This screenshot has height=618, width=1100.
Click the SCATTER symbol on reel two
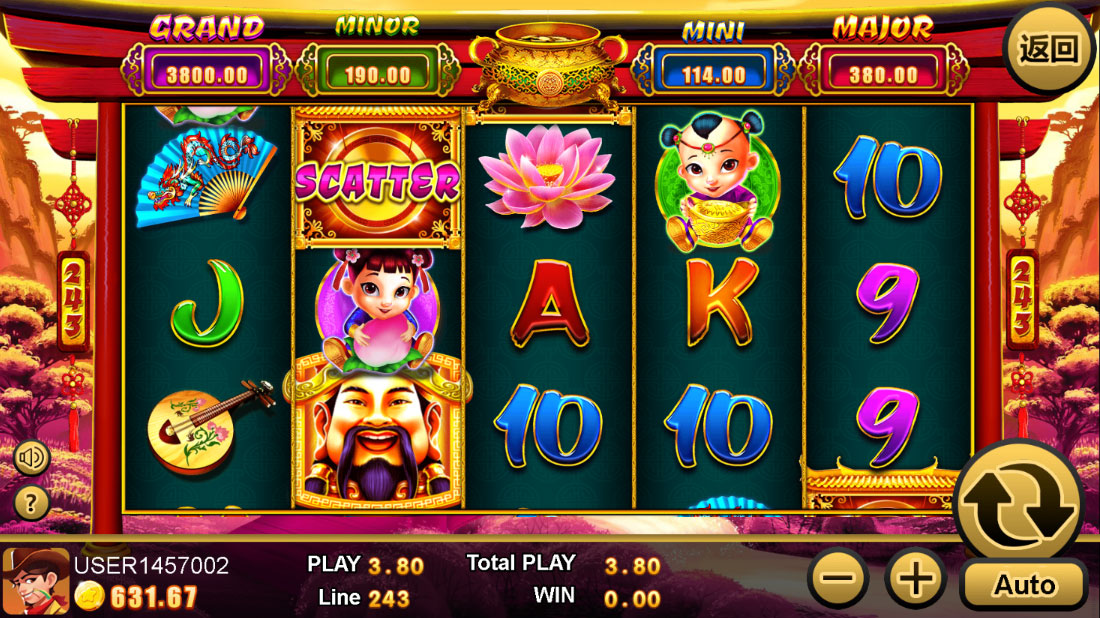point(377,179)
